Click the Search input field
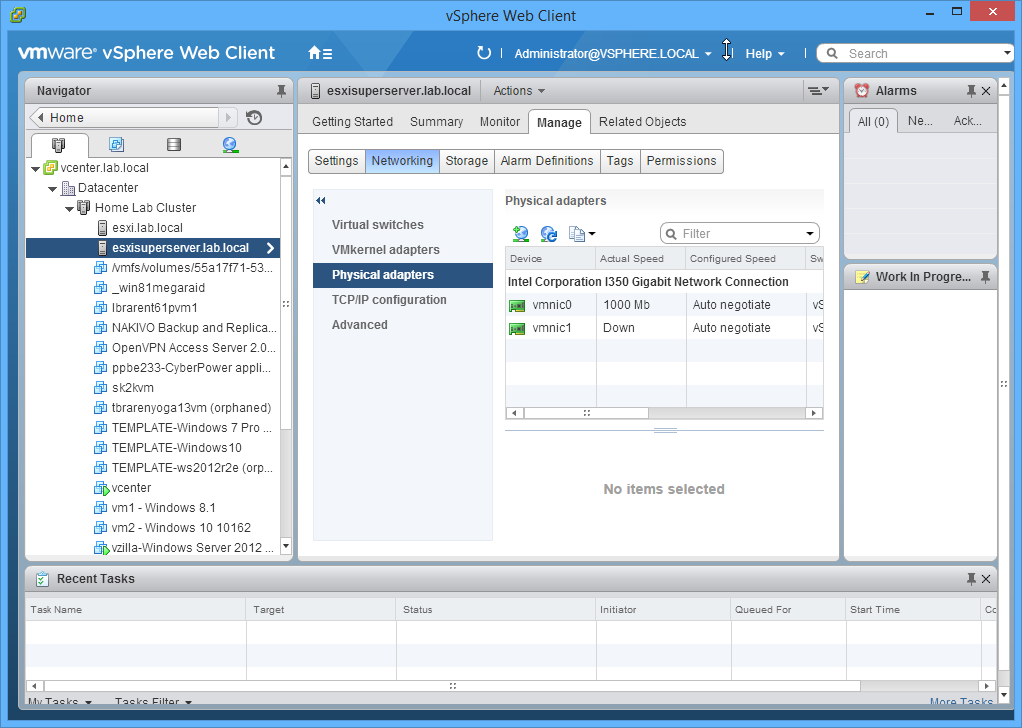1022x728 pixels. (915, 53)
